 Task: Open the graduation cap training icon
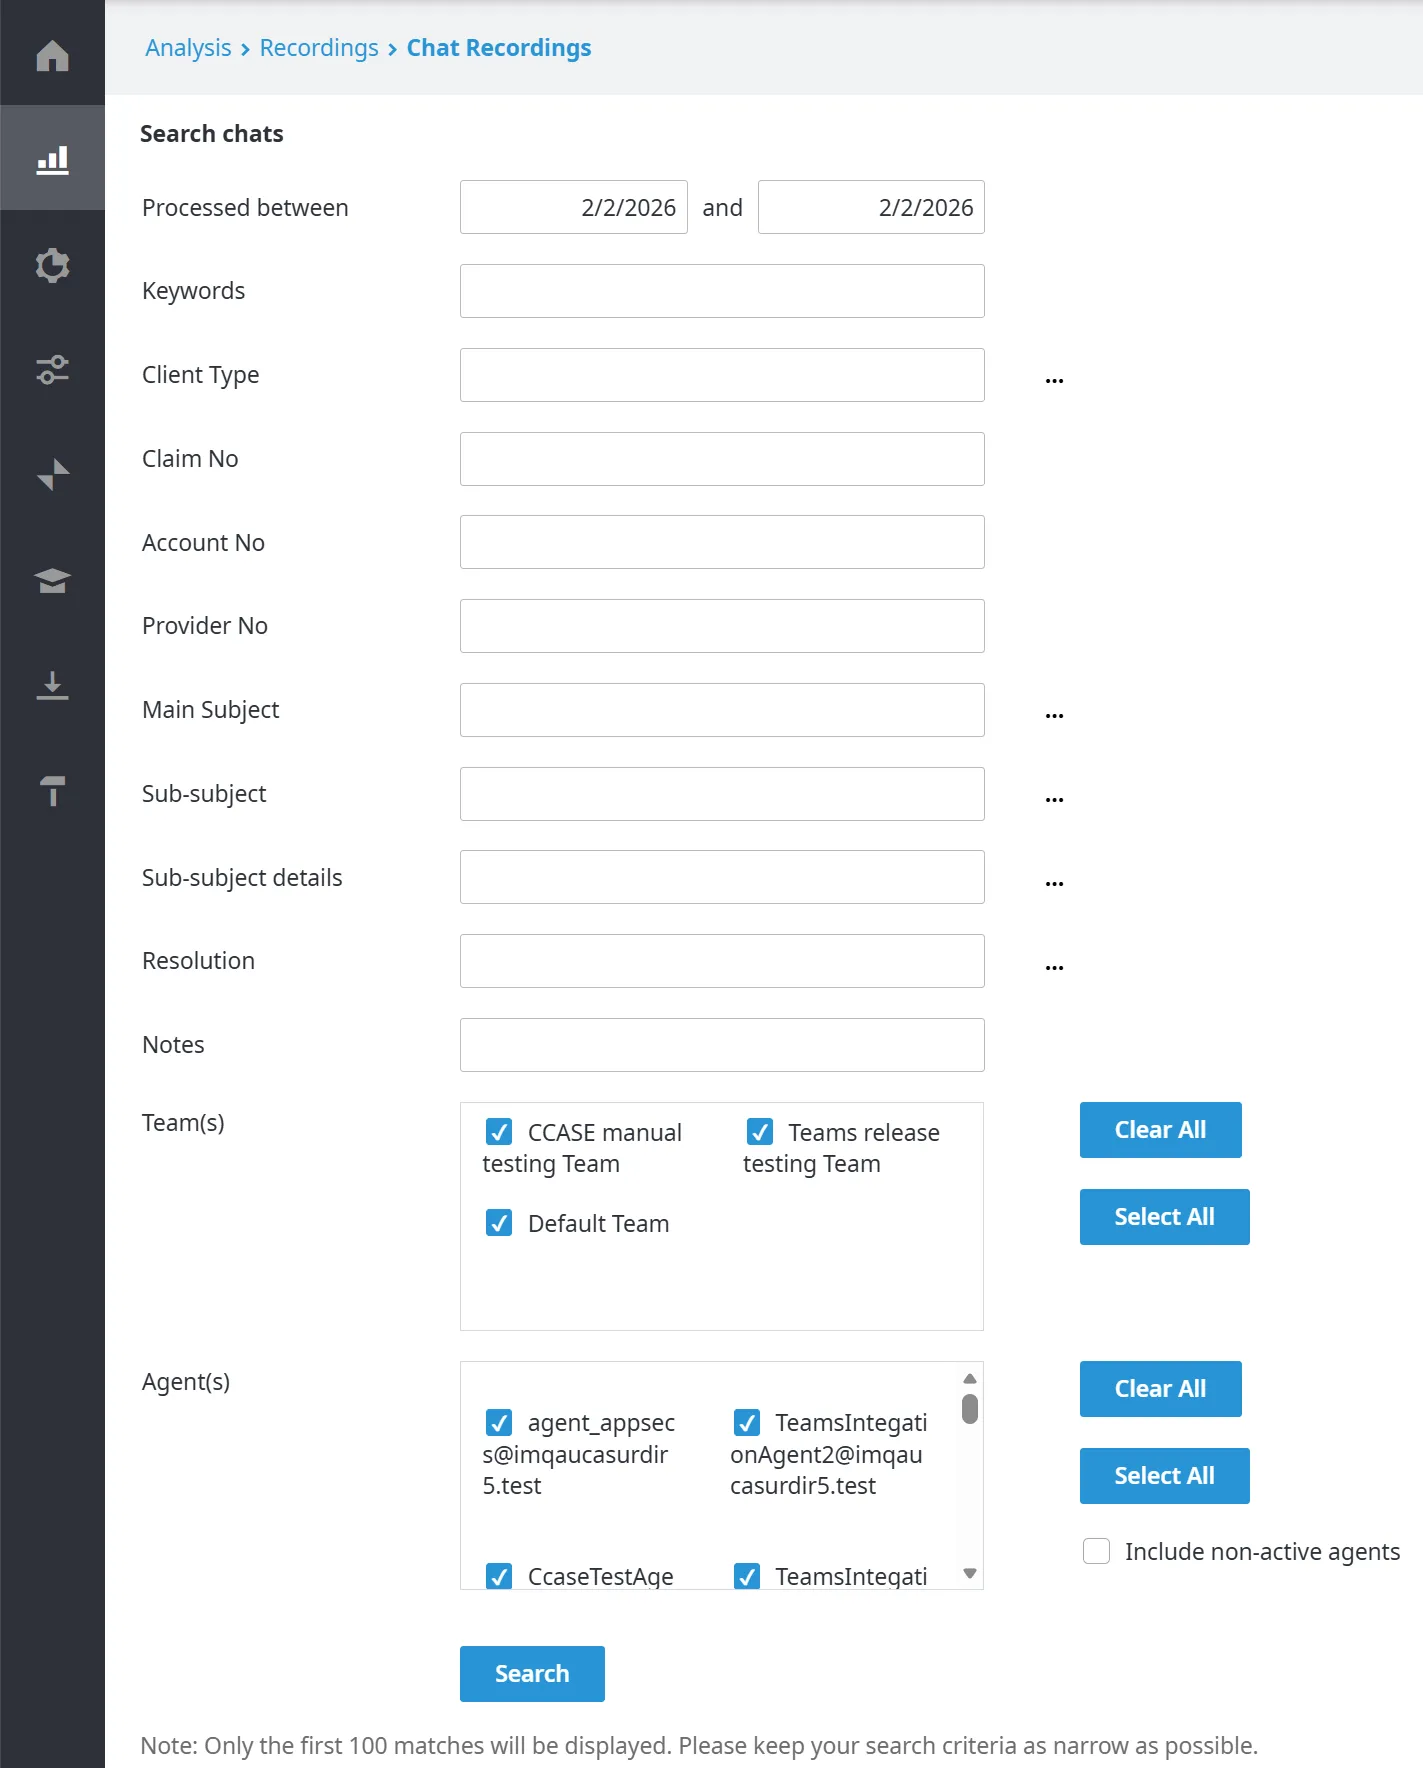click(x=52, y=581)
